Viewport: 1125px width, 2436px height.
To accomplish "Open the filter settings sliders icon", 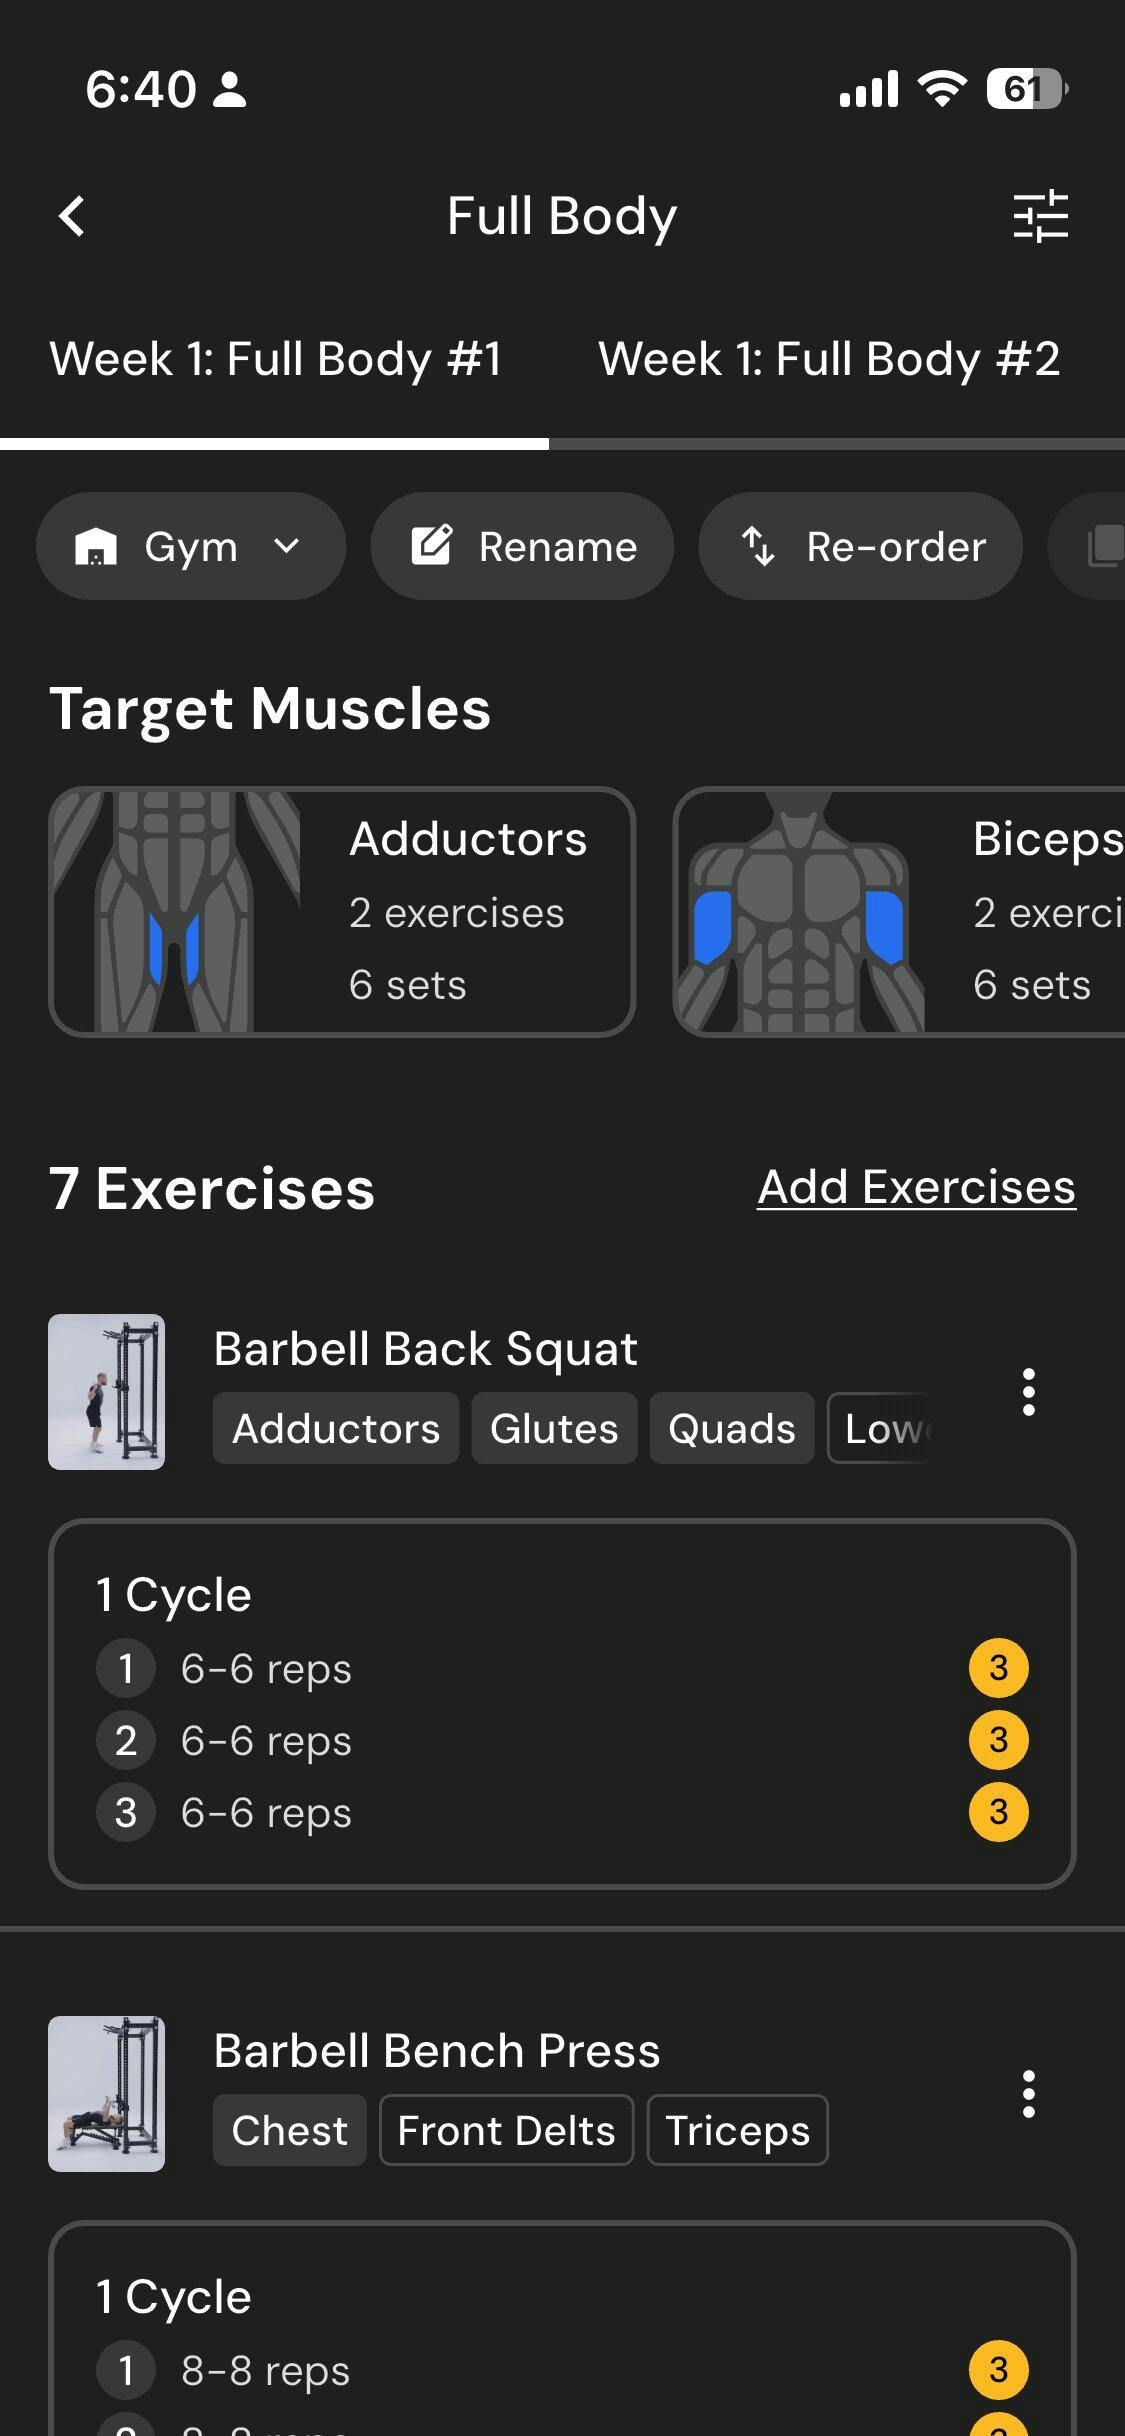I will coord(1040,216).
